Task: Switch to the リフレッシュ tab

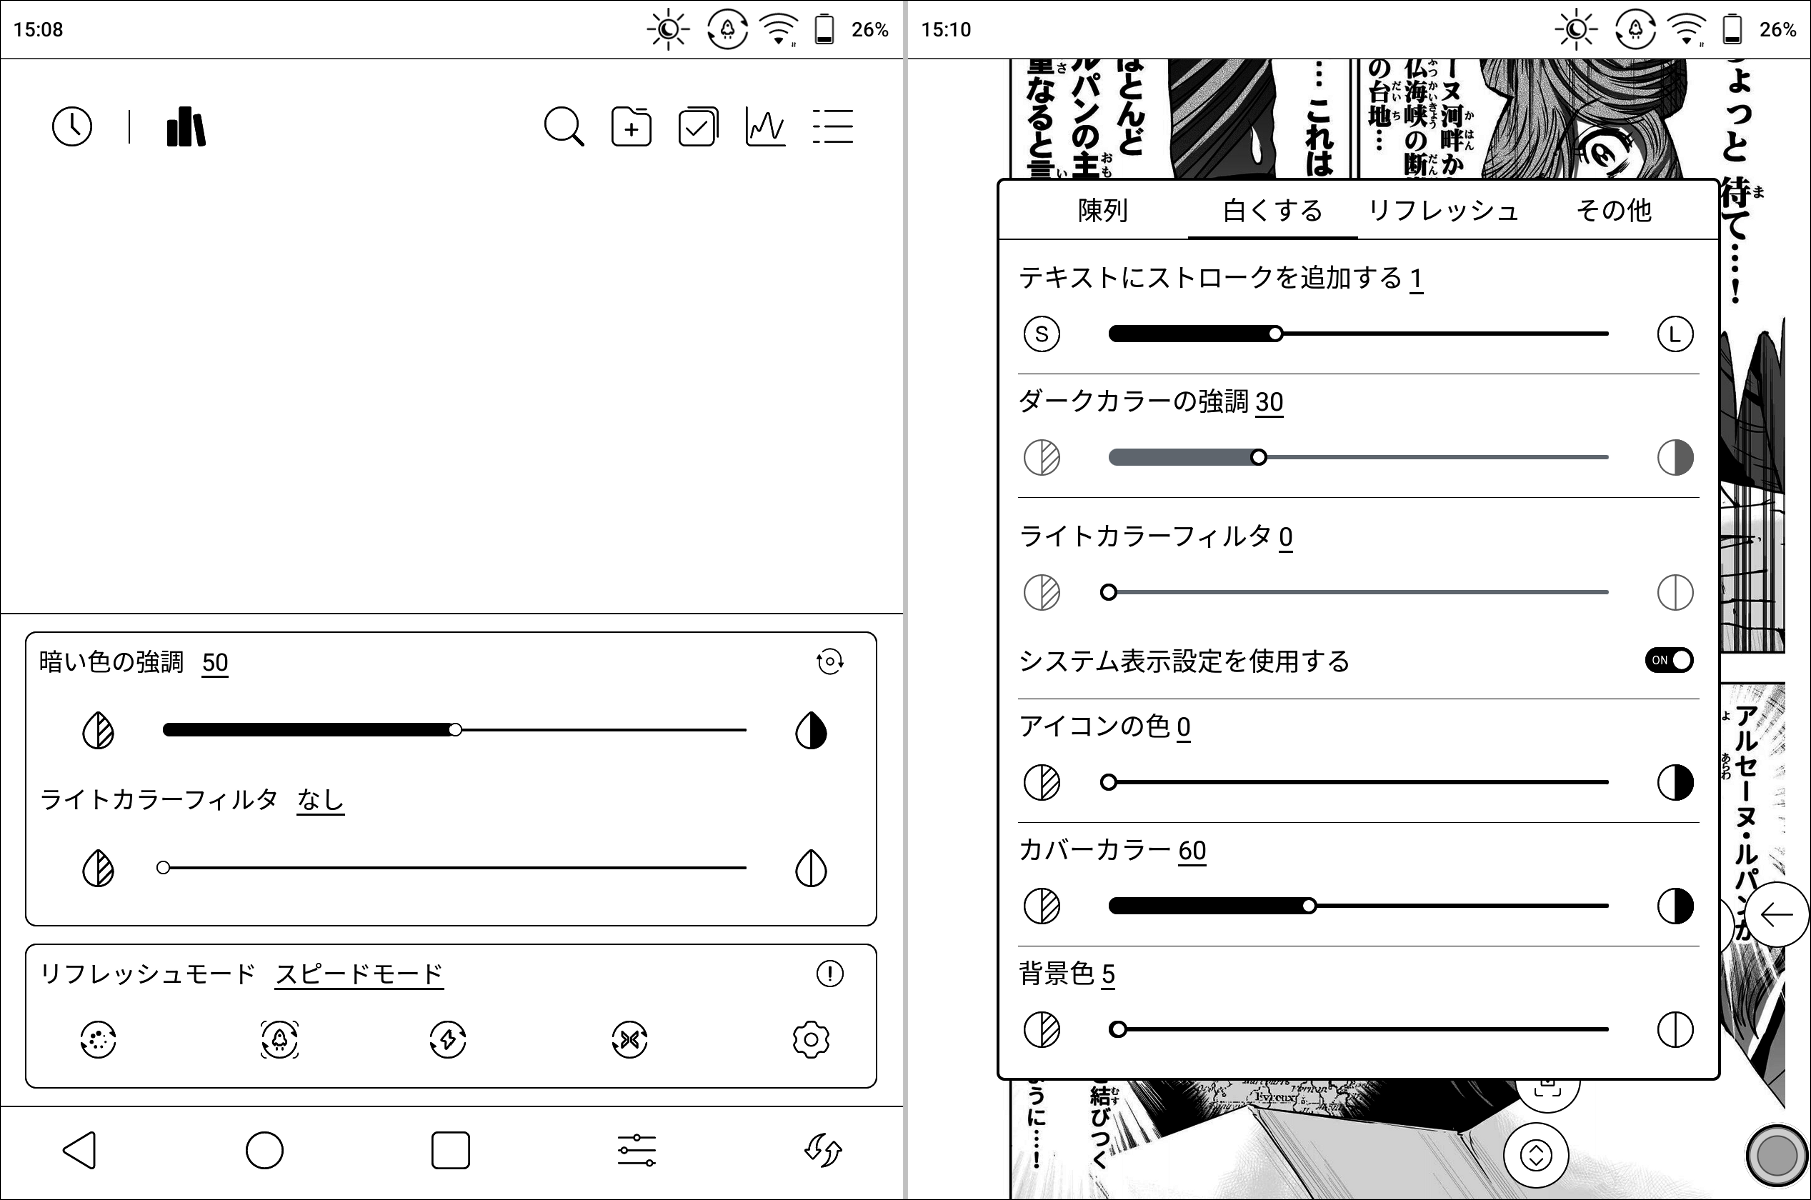Action: [x=1444, y=210]
